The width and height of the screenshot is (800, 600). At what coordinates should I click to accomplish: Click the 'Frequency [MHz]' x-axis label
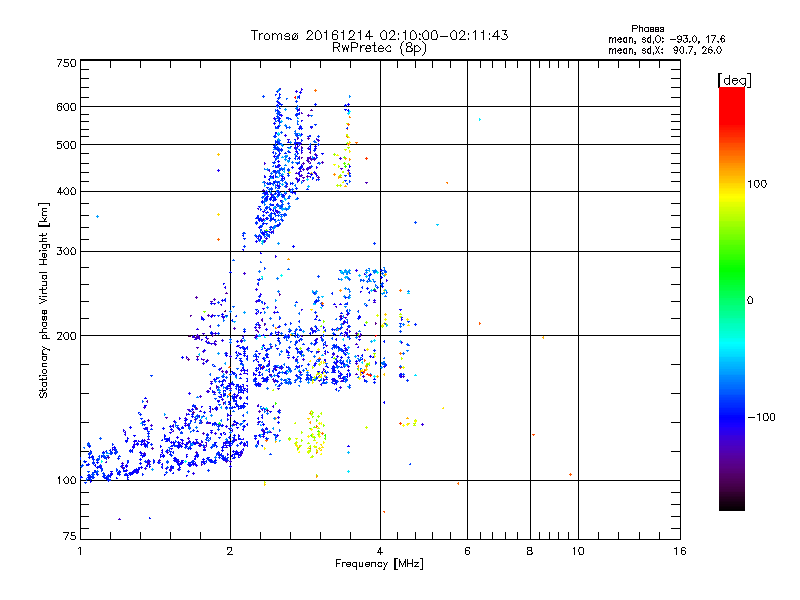click(380, 564)
